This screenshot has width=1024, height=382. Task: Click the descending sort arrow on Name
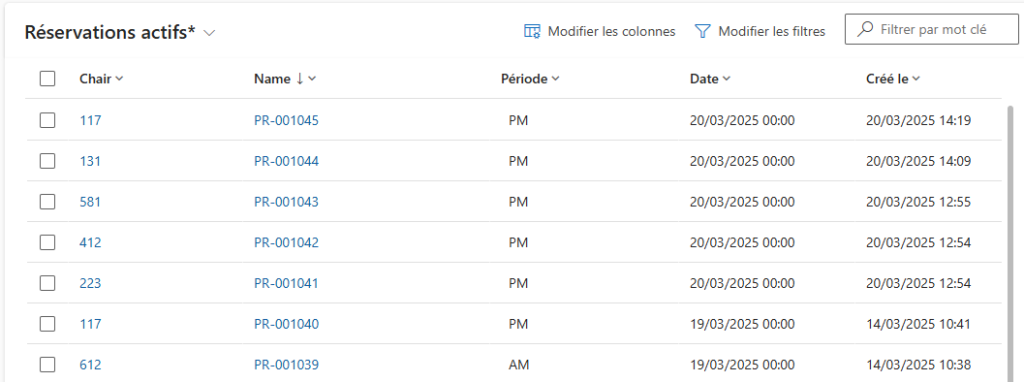tap(300, 79)
